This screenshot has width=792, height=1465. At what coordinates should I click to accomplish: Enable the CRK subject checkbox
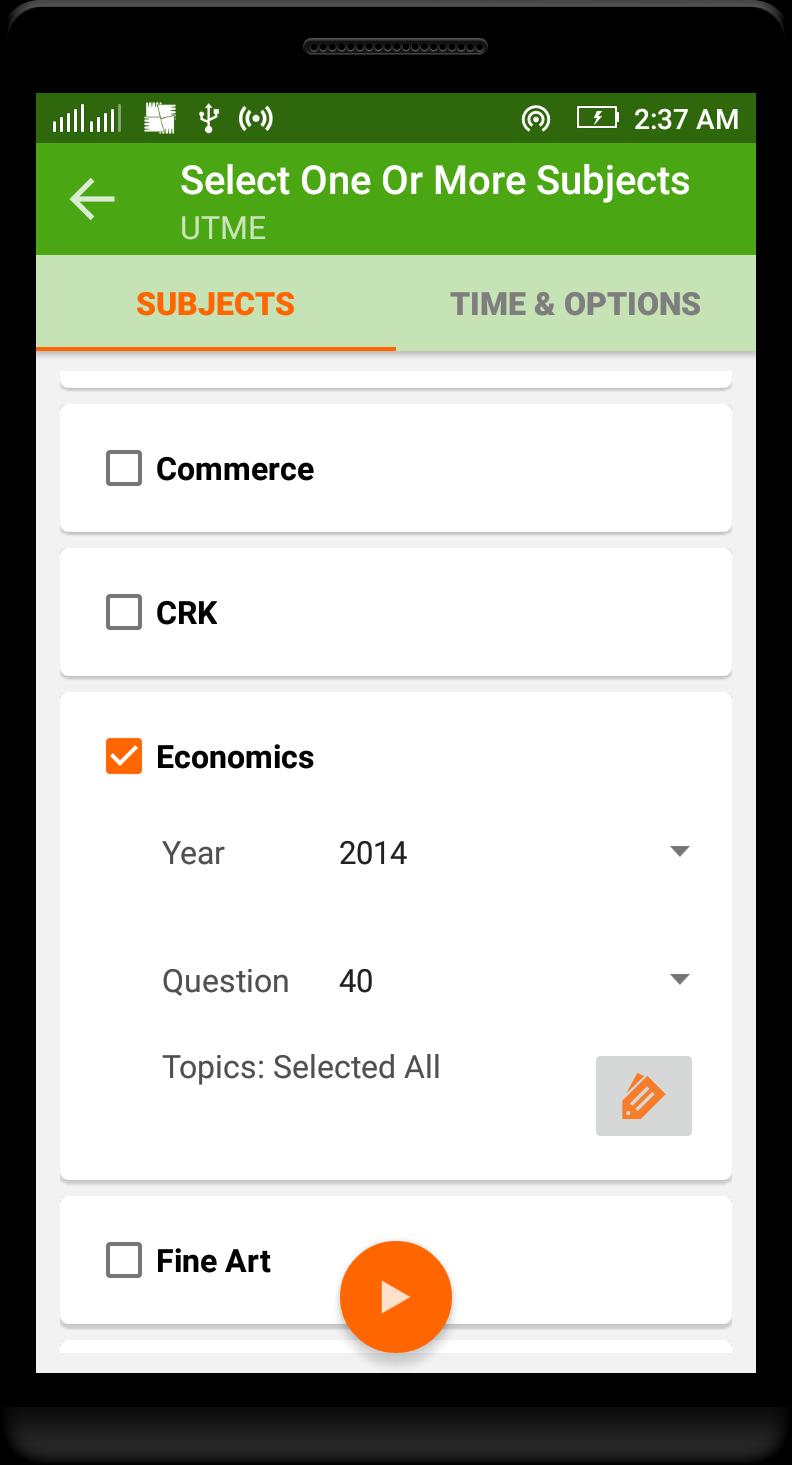[x=124, y=612]
